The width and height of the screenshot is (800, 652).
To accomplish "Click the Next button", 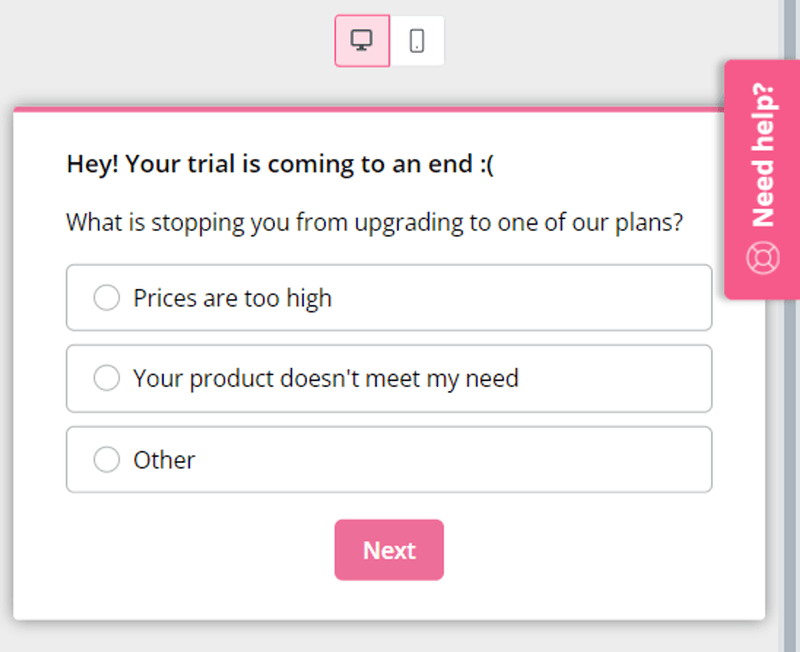I will 389,549.
